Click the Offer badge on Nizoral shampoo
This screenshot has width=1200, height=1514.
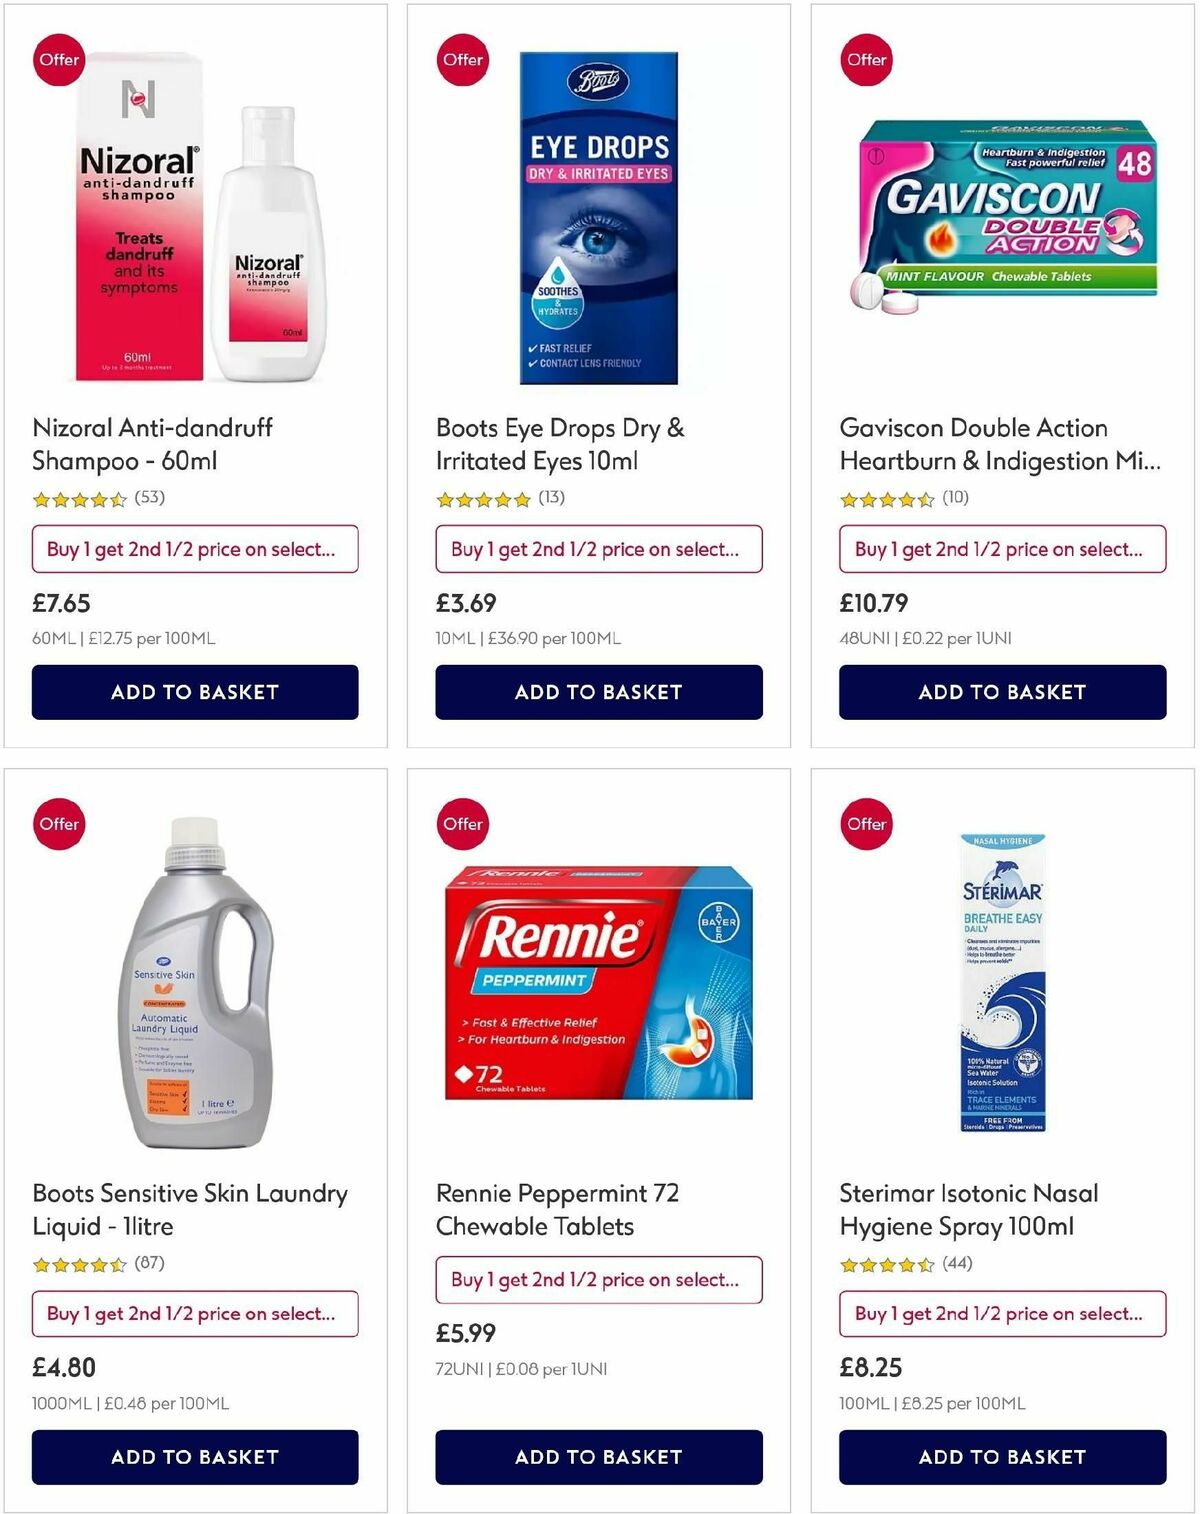[x=59, y=60]
